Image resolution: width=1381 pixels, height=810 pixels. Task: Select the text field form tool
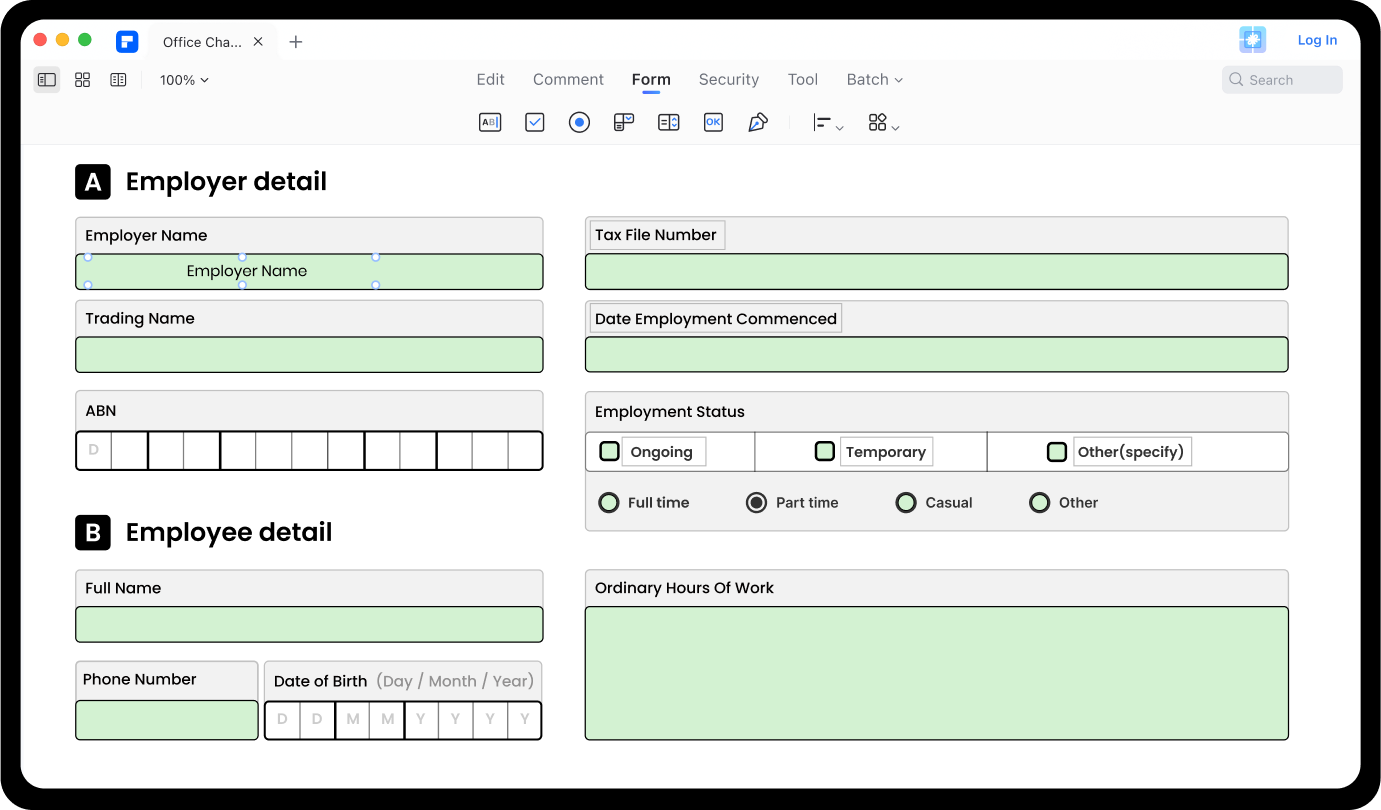pos(490,122)
